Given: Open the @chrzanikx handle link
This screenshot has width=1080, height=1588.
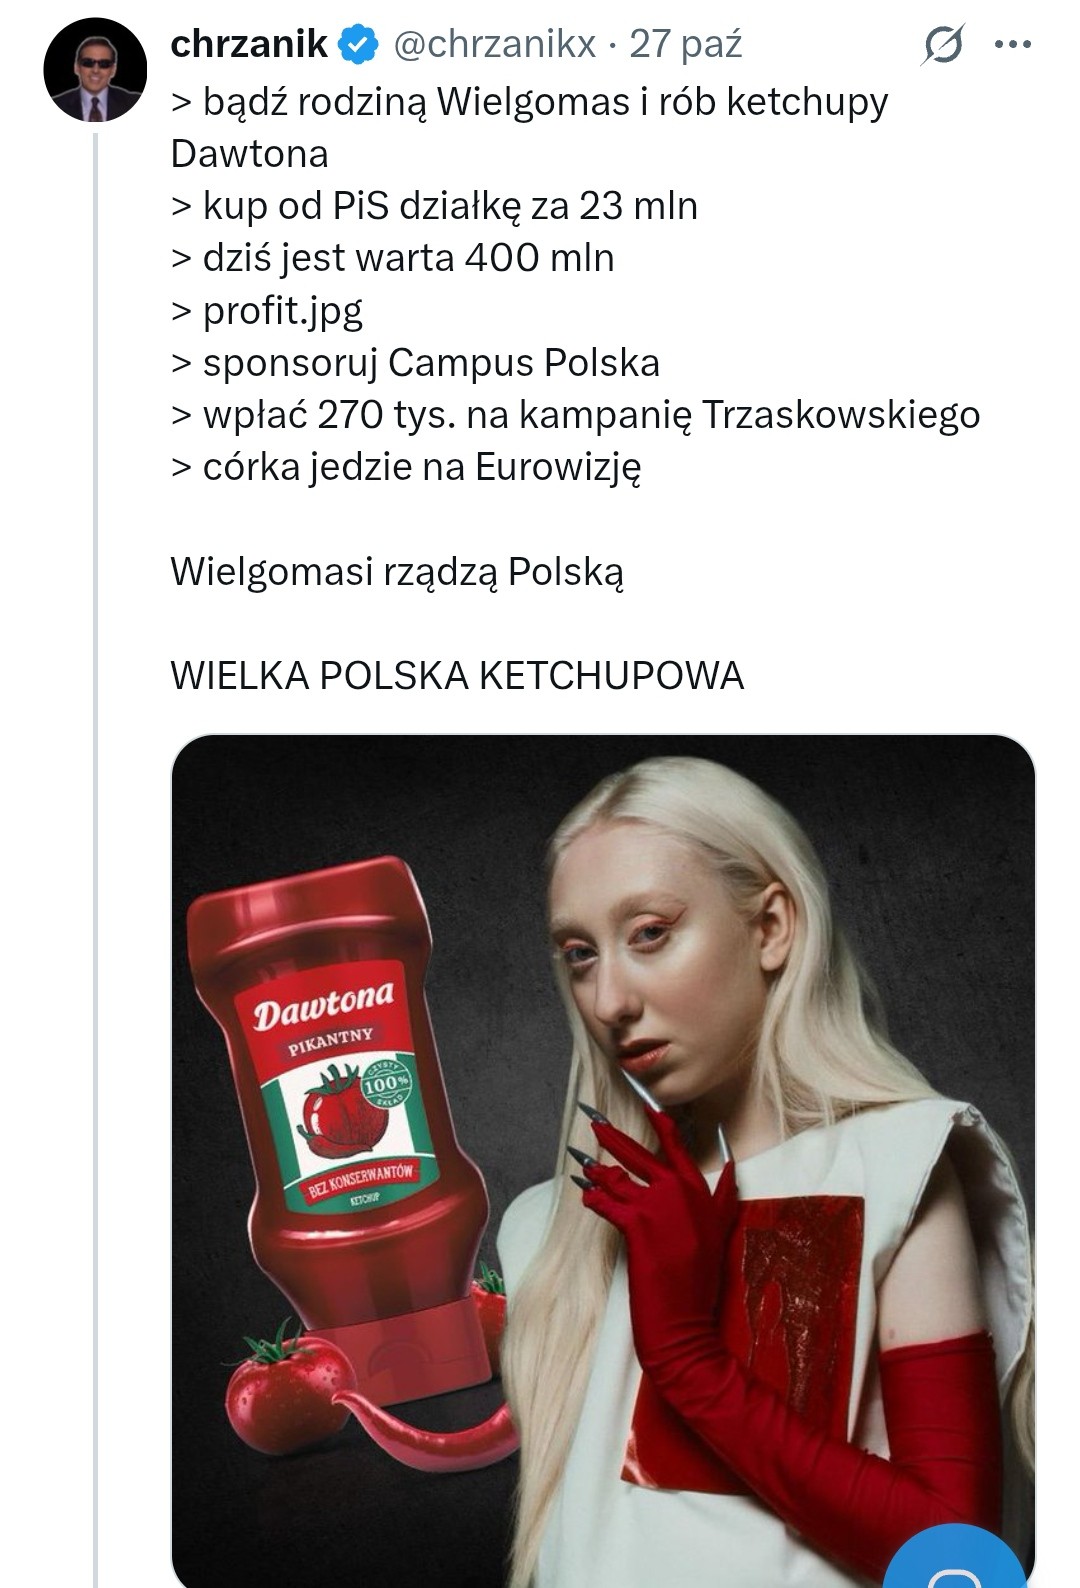Looking at the screenshot, I should (x=494, y=44).
